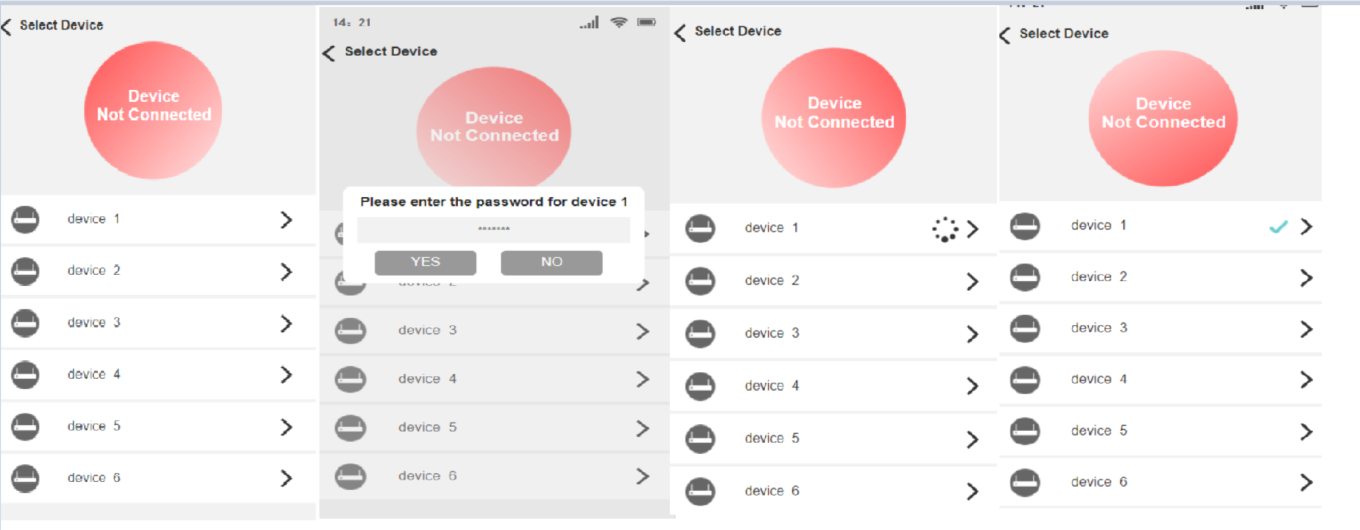Click the teal checkmark next to device 1
1360x530 pixels.
pyautogui.click(x=1278, y=227)
